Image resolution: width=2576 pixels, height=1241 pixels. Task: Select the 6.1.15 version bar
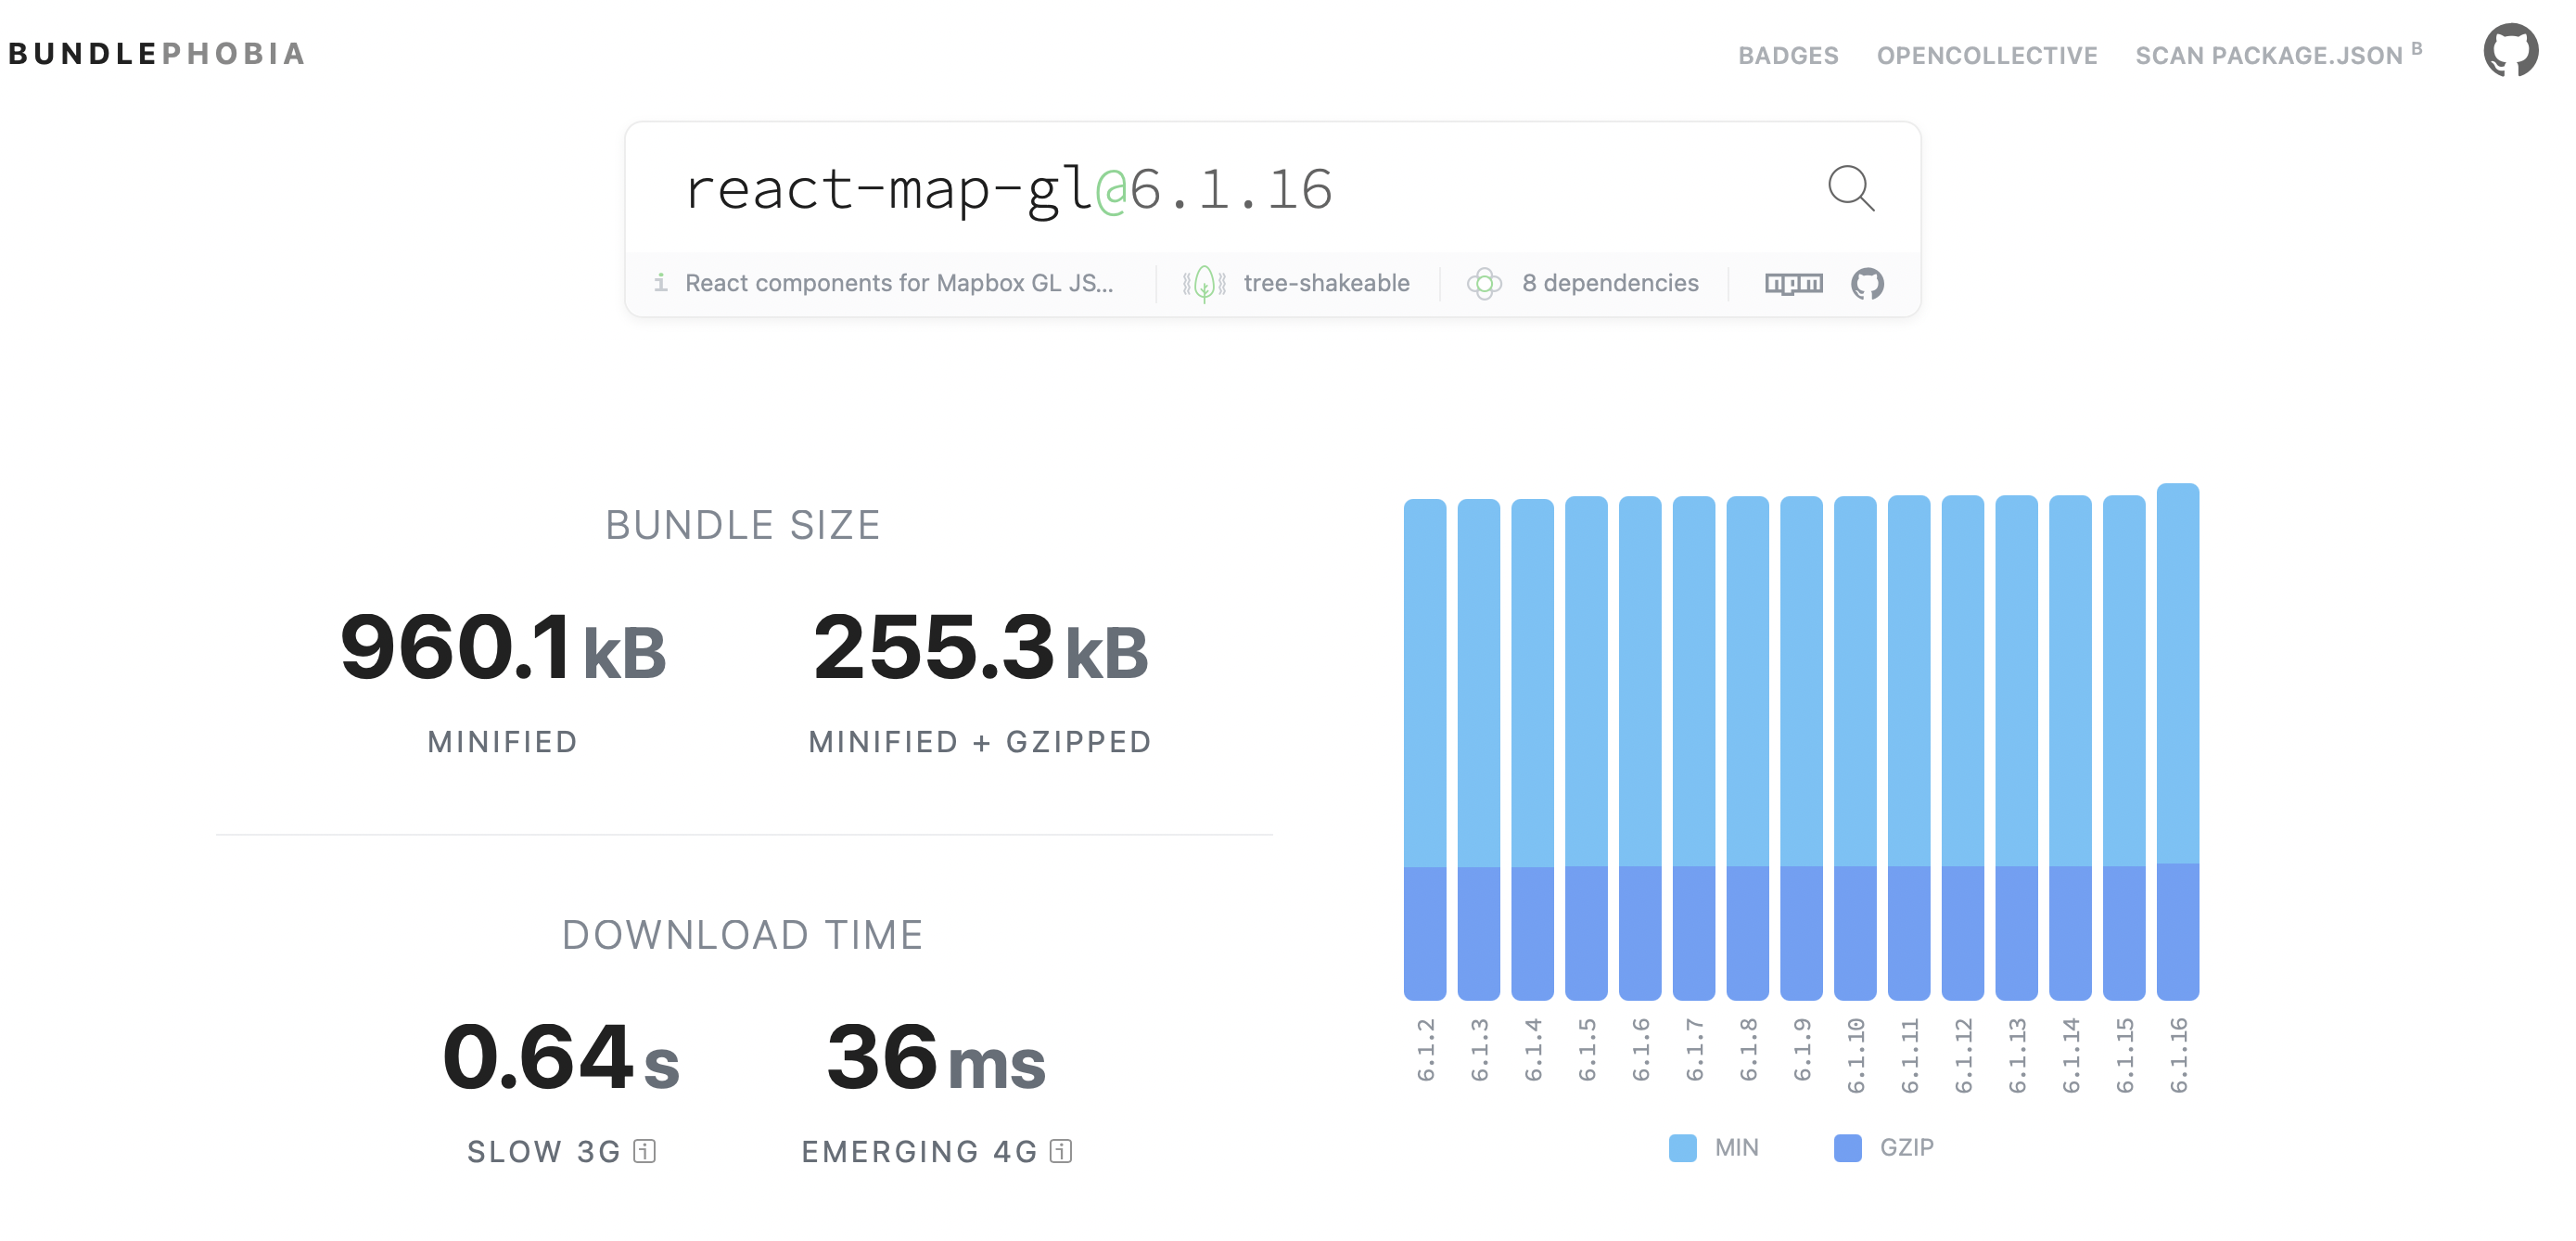pos(2124,747)
